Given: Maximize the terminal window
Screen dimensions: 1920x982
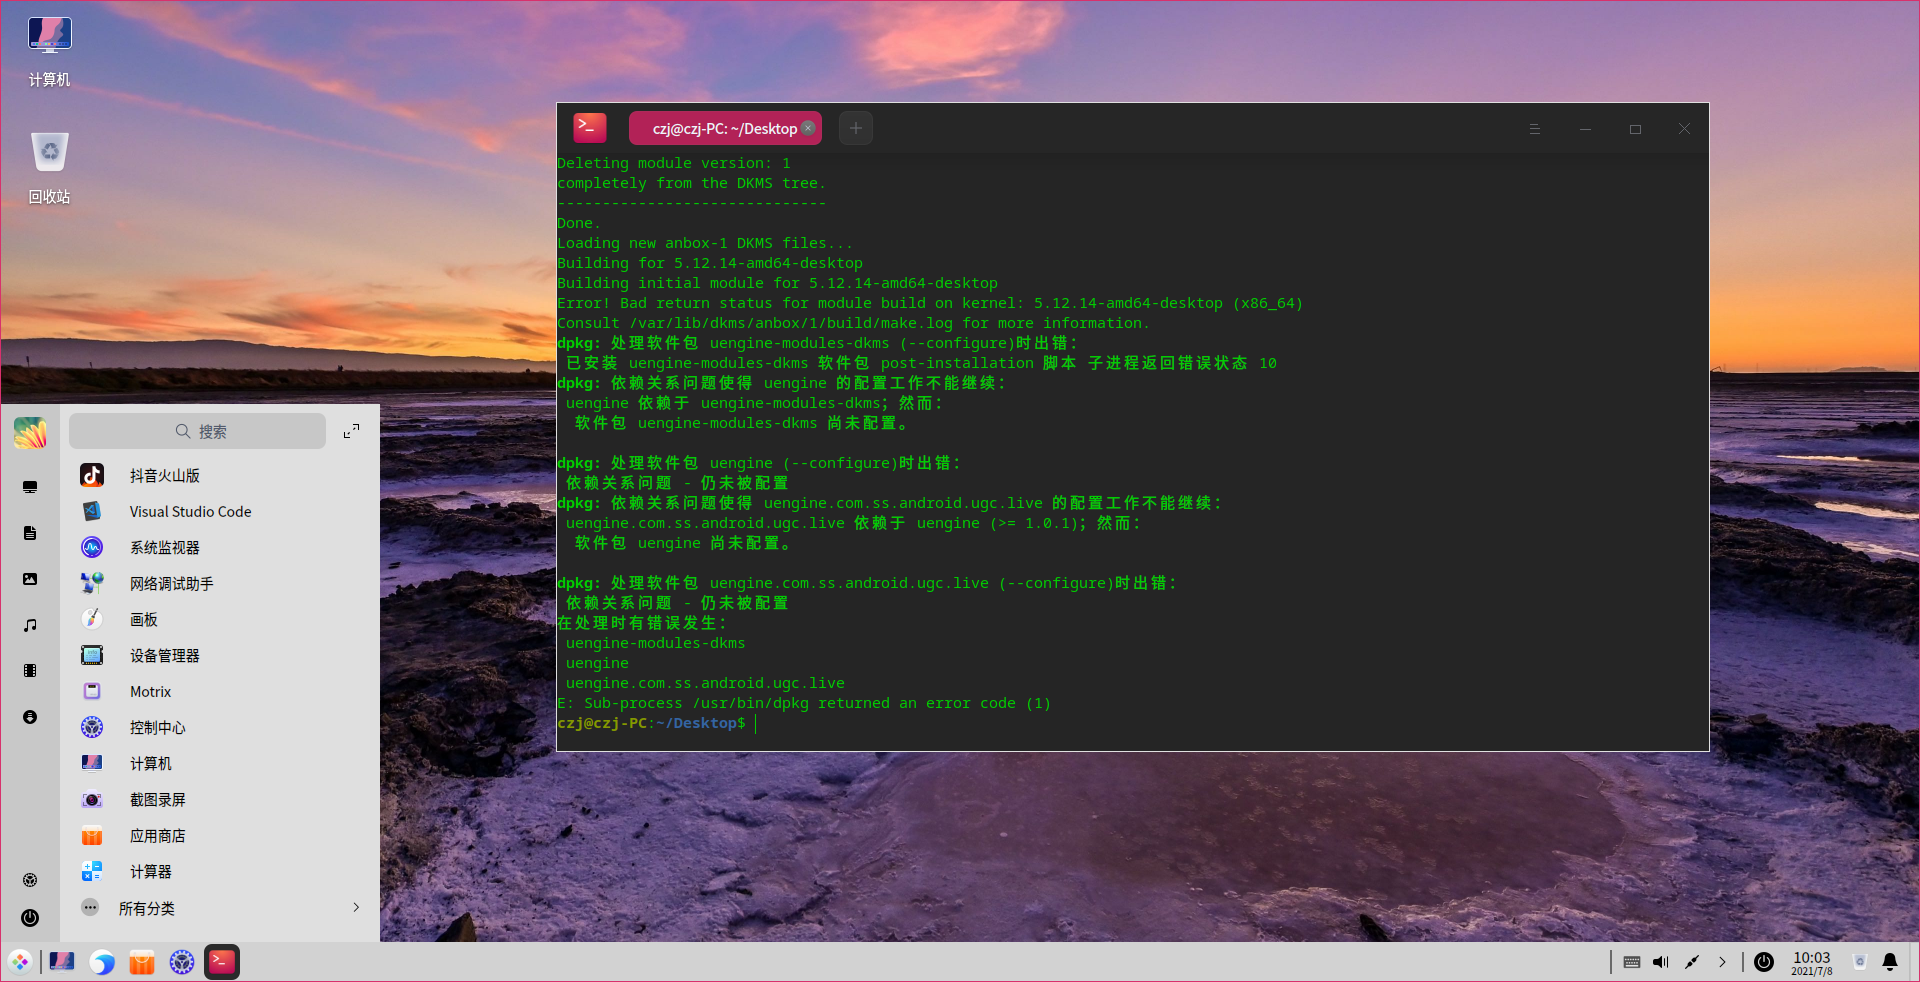Looking at the screenshot, I should point(1635,128).
